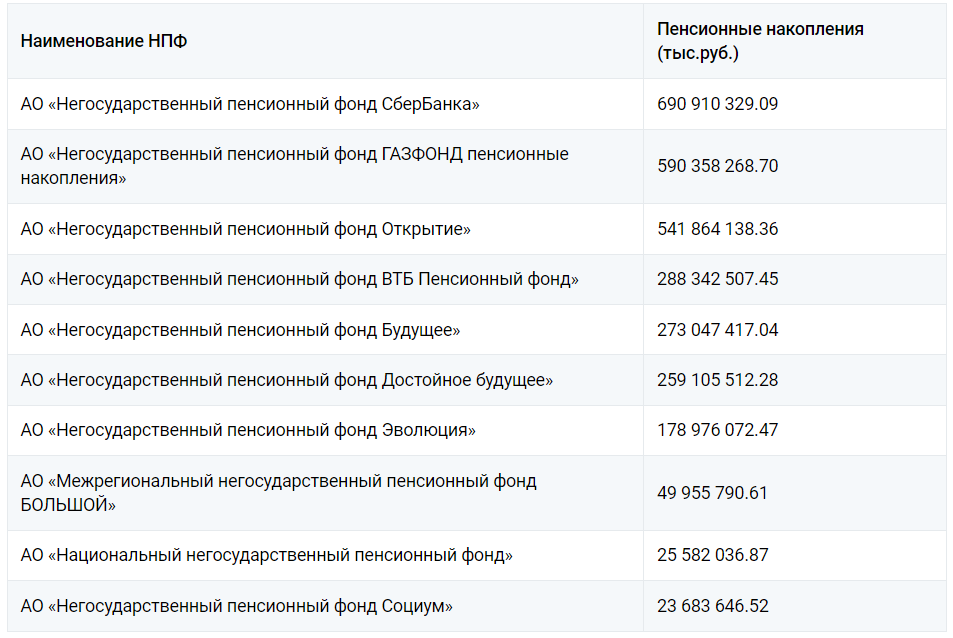
Task: Click the value 49 955 790.61
Action: click(712, 493)
